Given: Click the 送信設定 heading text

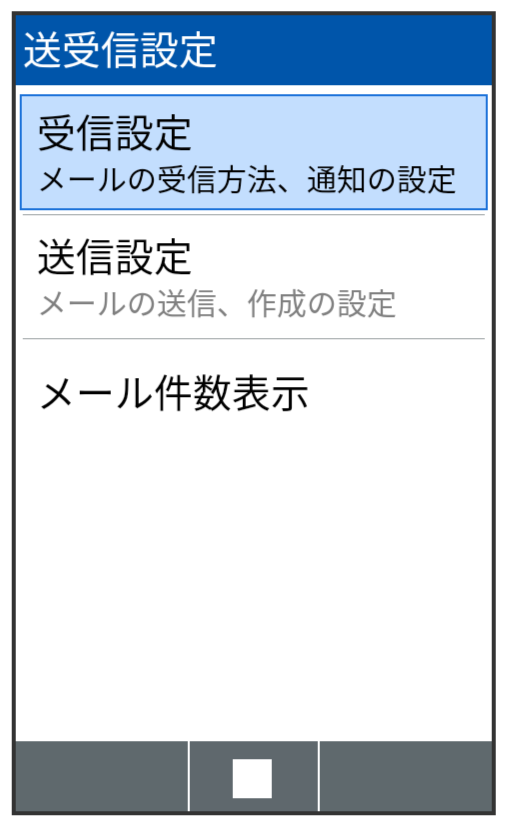Looking at the screenshot, I should point(114,257).
